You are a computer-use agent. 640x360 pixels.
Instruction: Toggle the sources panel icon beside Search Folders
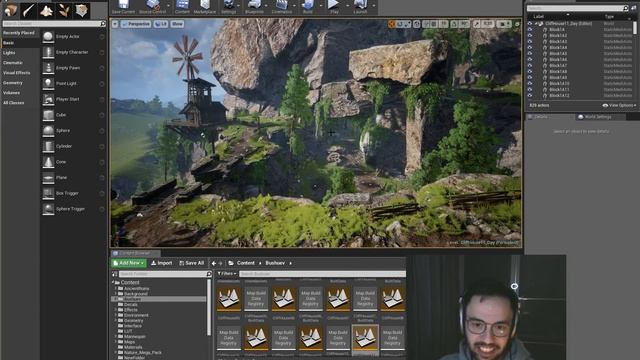click(115, 274)
